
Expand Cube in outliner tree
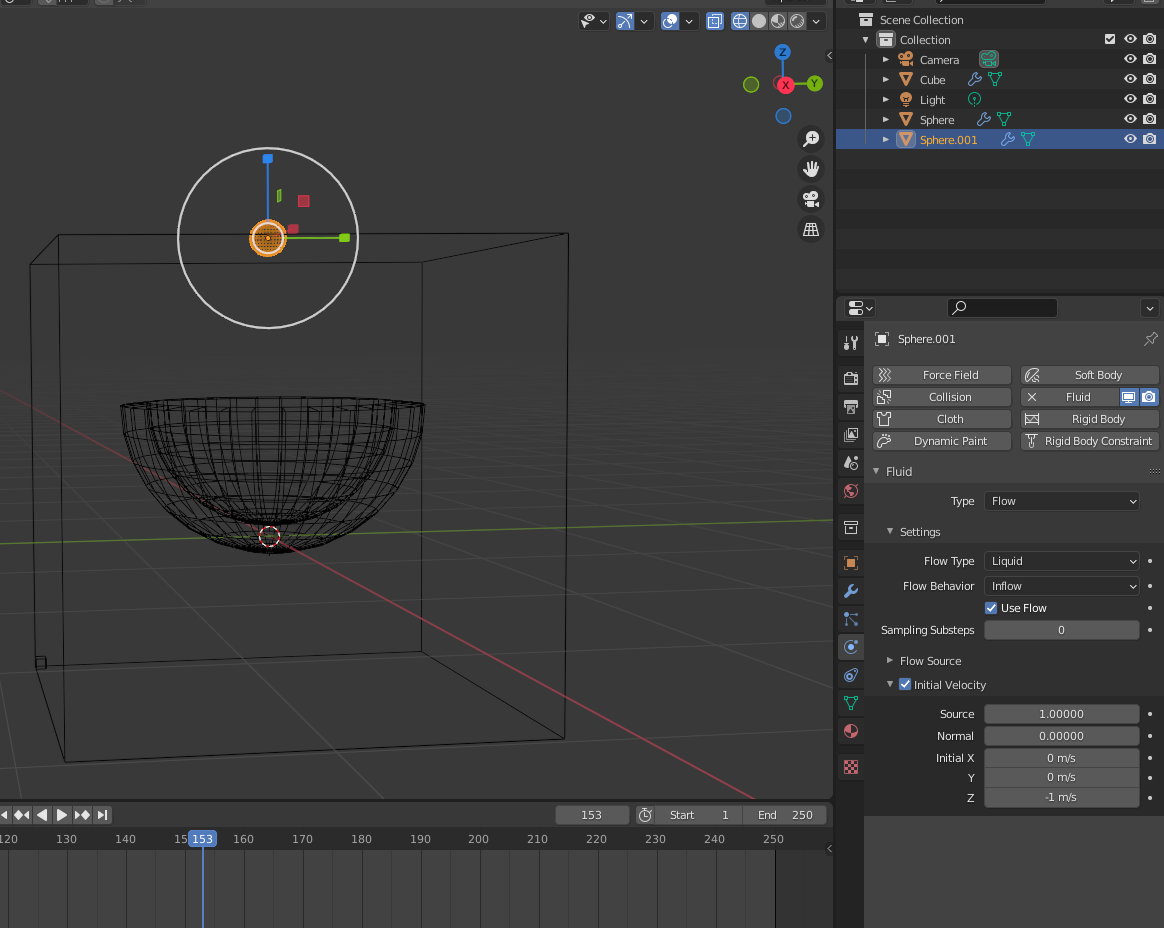coord(885,79)
